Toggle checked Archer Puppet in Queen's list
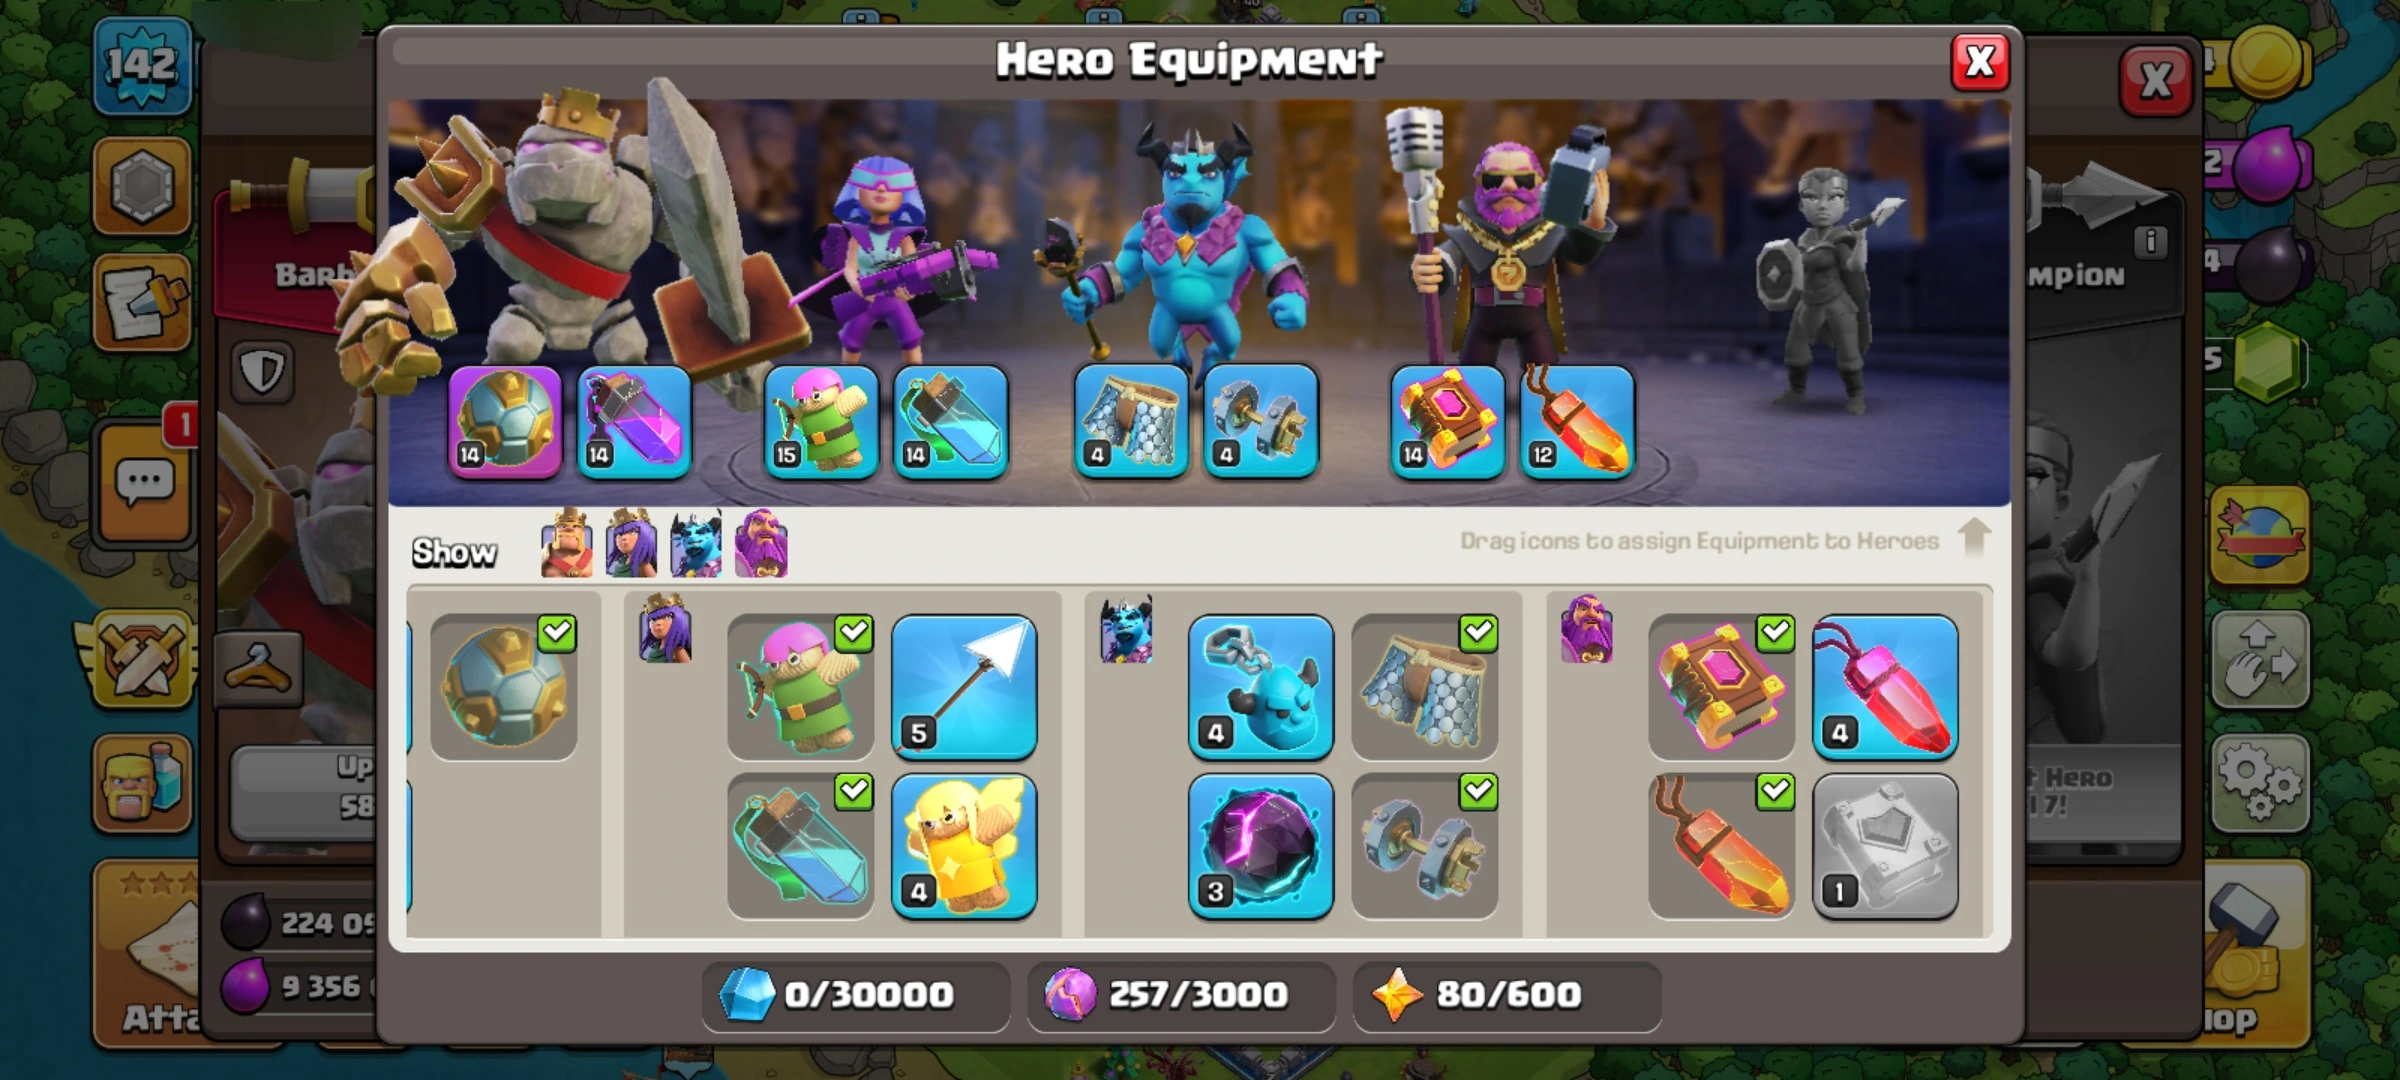Viewport: 2400px width, 1080px height. pyautogui.click(x=800, y=687)
